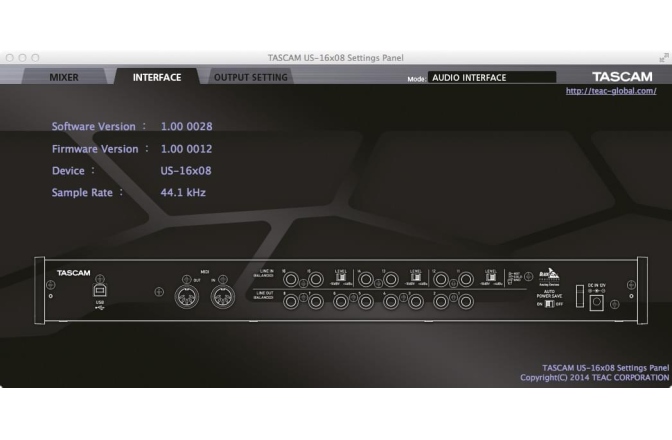Switch to the MIXER tab
Image resolution: width=672 pixels, height=440 pixels.
coord(64,77)
